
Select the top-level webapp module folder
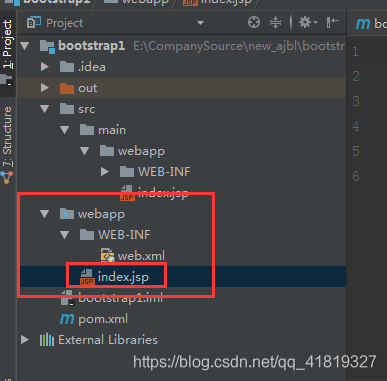tap(101, 214)
